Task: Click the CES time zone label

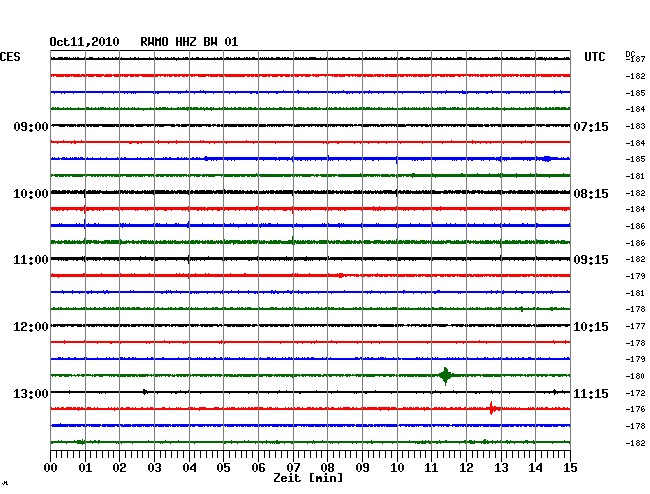Action: (10, 57)
